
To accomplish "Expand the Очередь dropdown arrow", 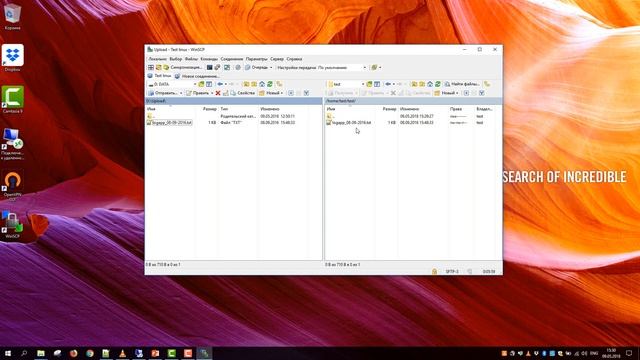I will point(271,67).
